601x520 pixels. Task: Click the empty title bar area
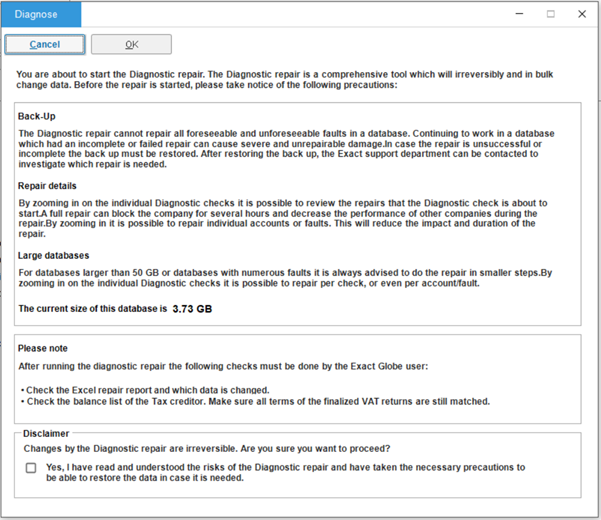[x=300, y=14]
